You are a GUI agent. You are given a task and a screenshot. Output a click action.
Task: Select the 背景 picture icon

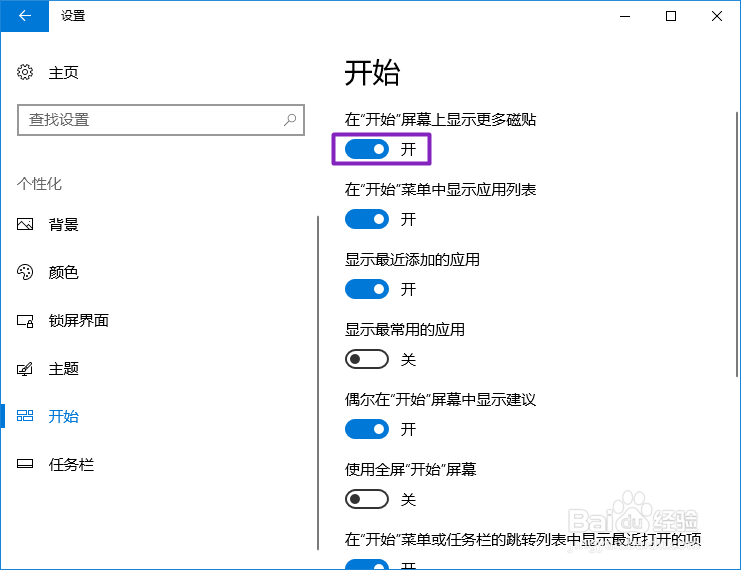(x=25, y=224)
